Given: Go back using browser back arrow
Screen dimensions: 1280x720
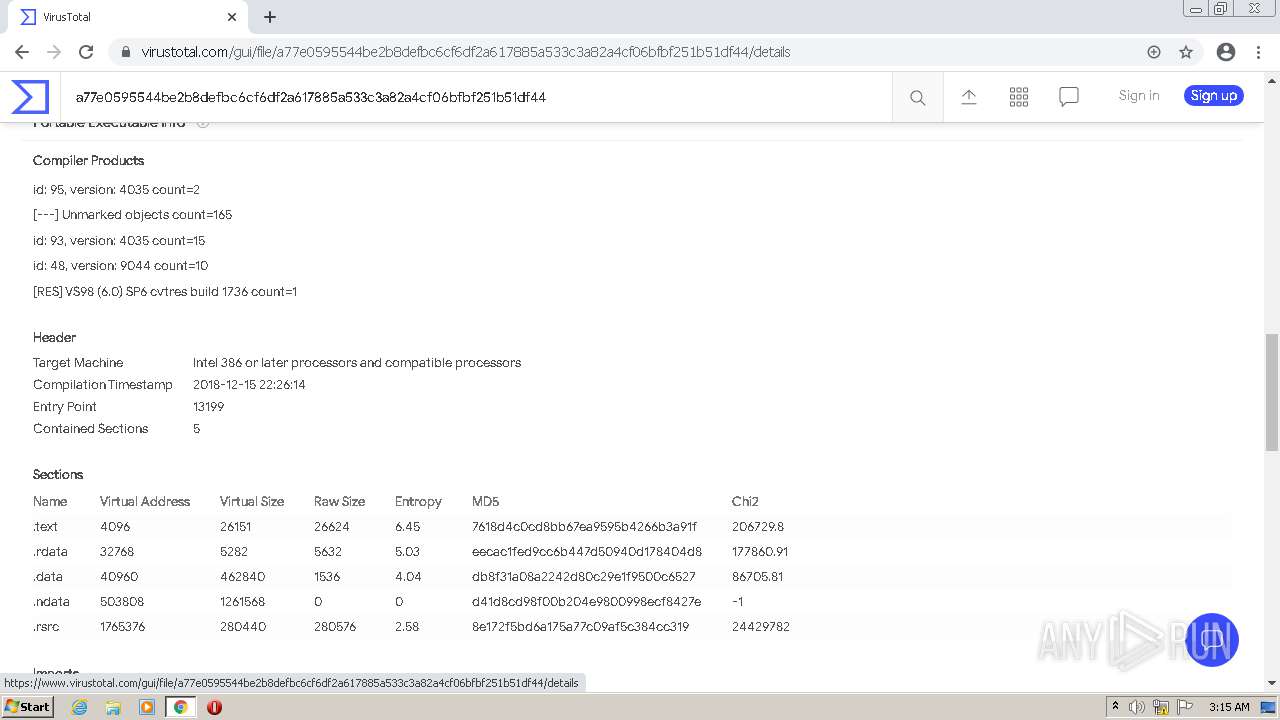Looking at the screenshot, I should tap(22, 52).
